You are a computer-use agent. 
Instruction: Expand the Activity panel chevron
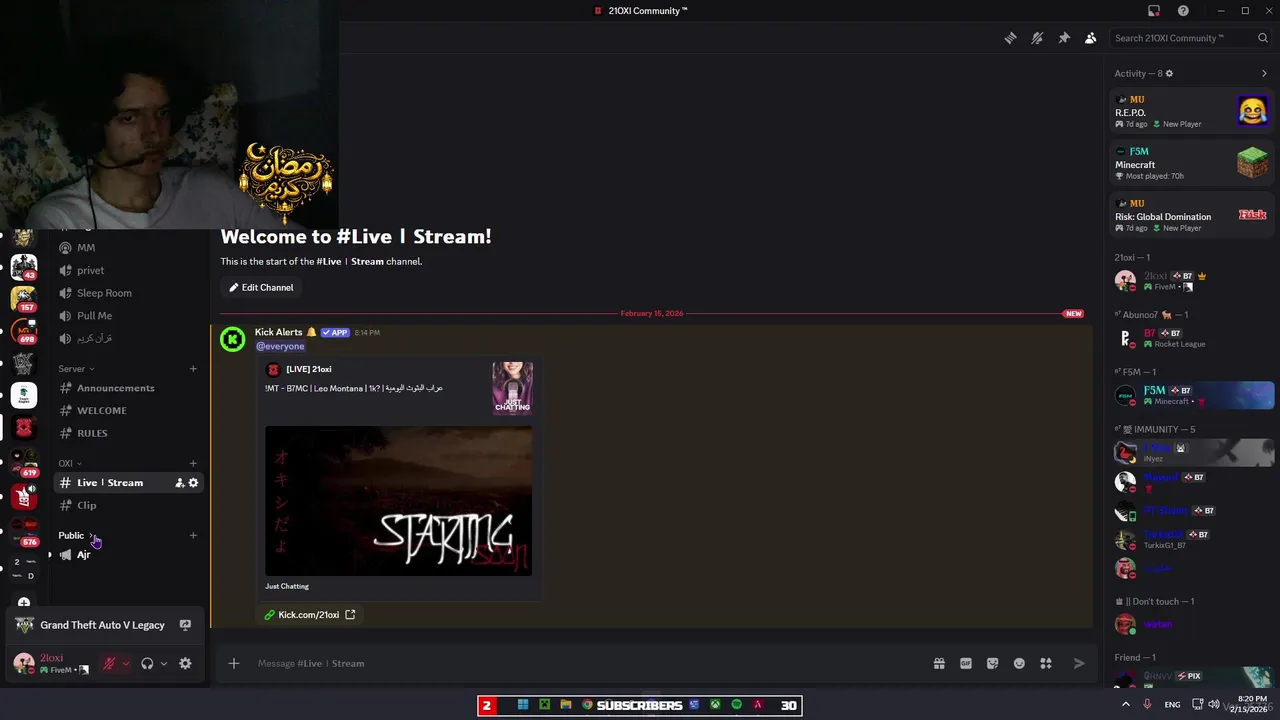pyautogui.click(x=1264, y=73)
